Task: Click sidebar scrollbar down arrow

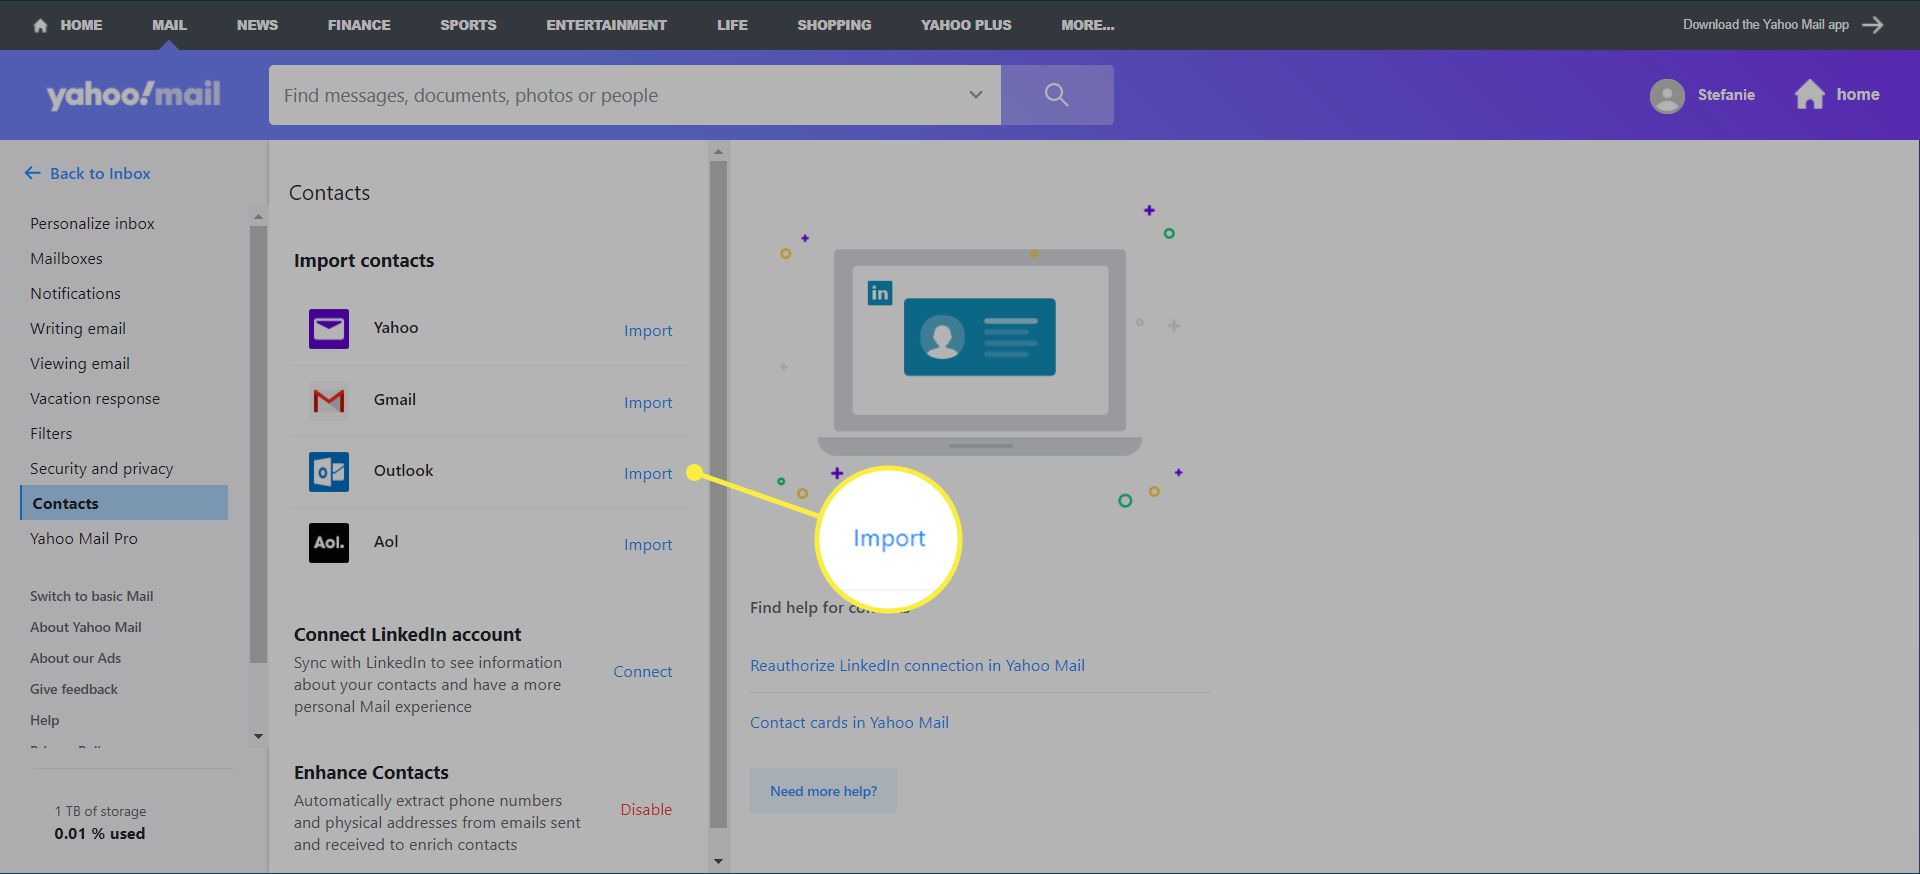Action: 258,737
